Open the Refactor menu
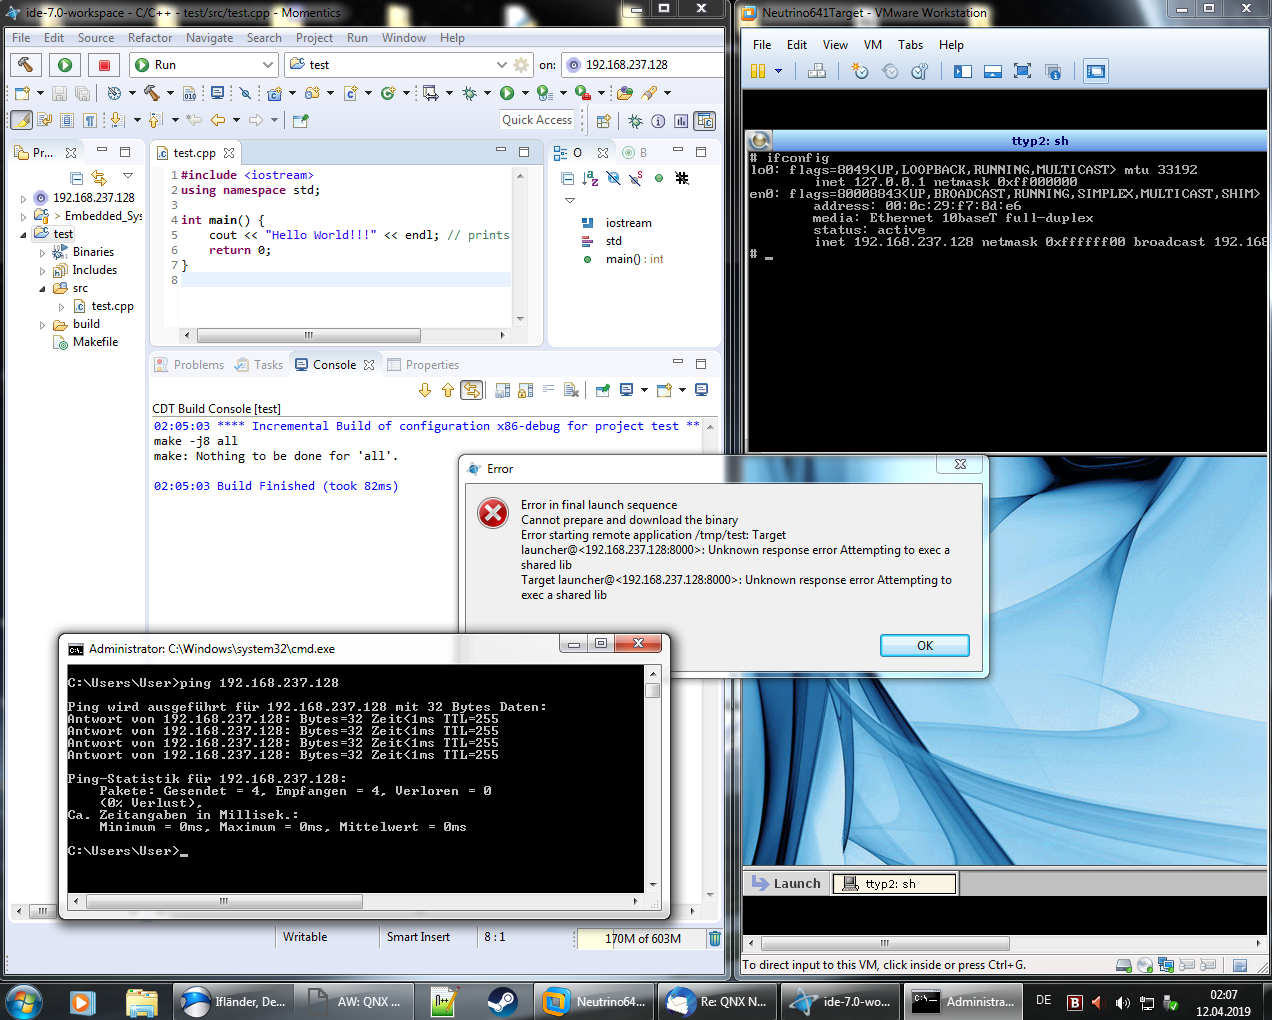The width and height of the screenshot is (1272, 1020). pyautogui.click(x=150, y=38)
